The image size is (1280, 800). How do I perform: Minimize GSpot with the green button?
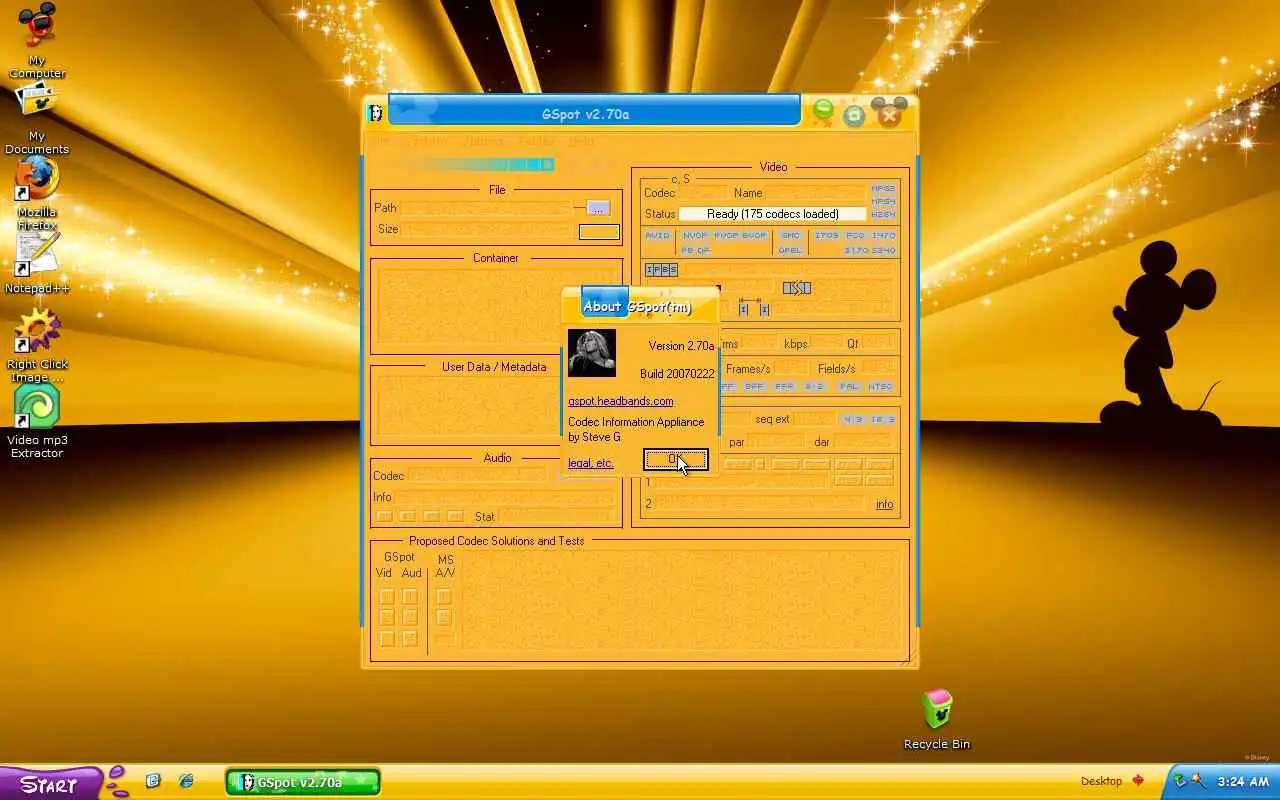pos(823,112)
